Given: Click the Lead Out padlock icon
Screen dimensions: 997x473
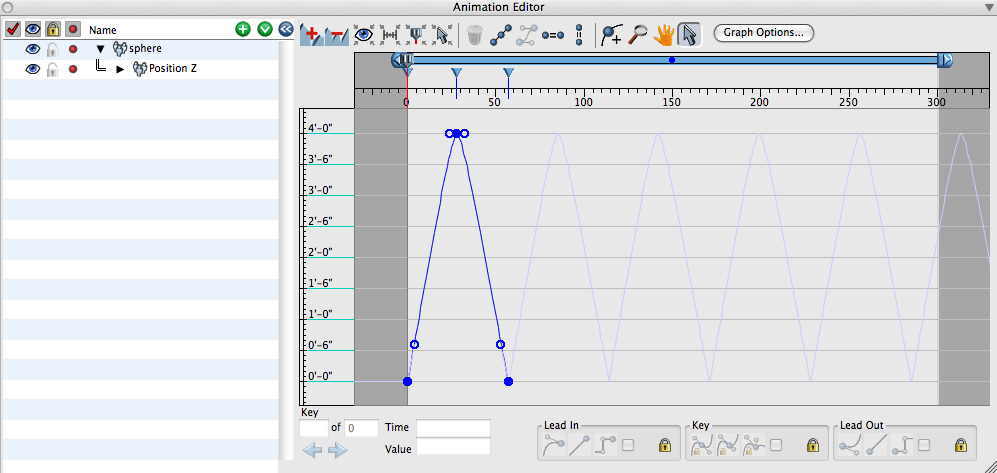Looking at the screenshot, I should click(961, 445).
